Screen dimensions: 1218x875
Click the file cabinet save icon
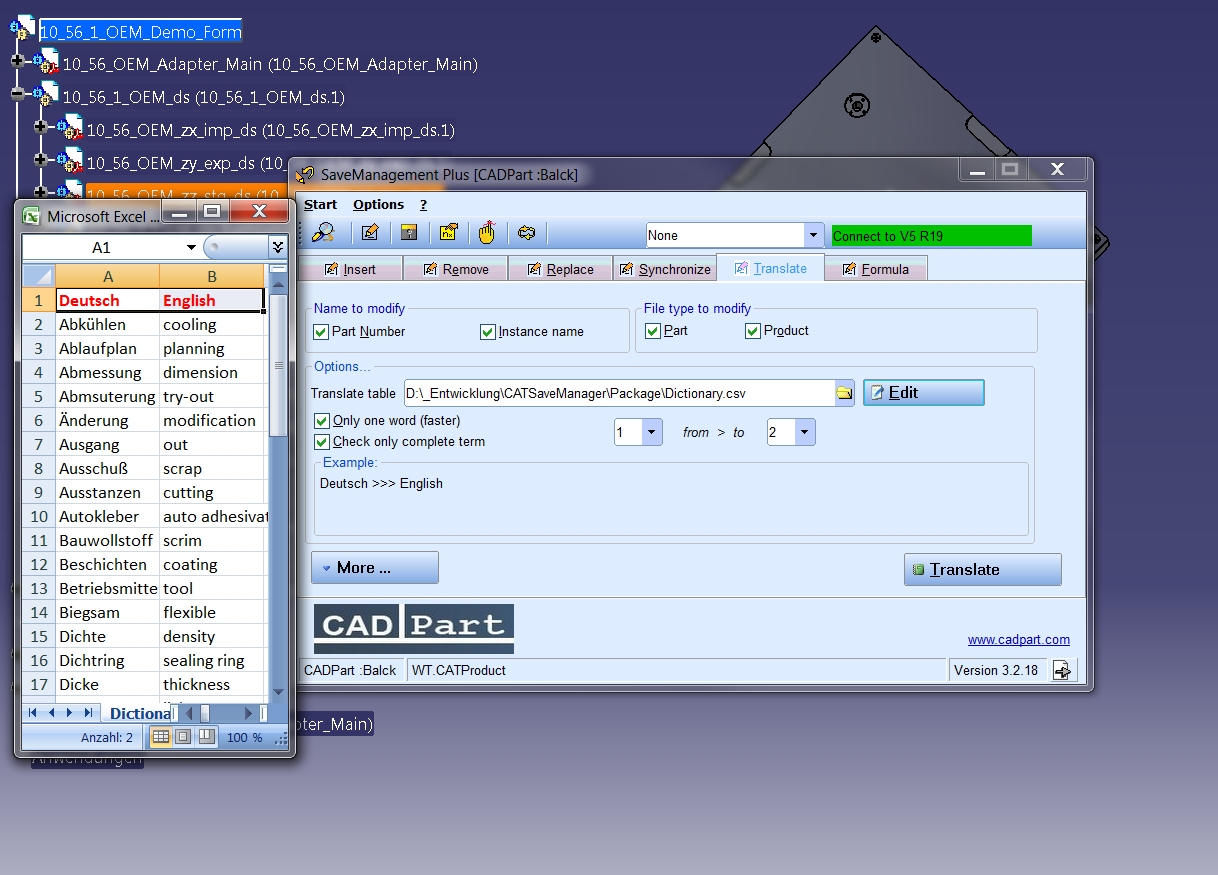click(x=409, y=234)
